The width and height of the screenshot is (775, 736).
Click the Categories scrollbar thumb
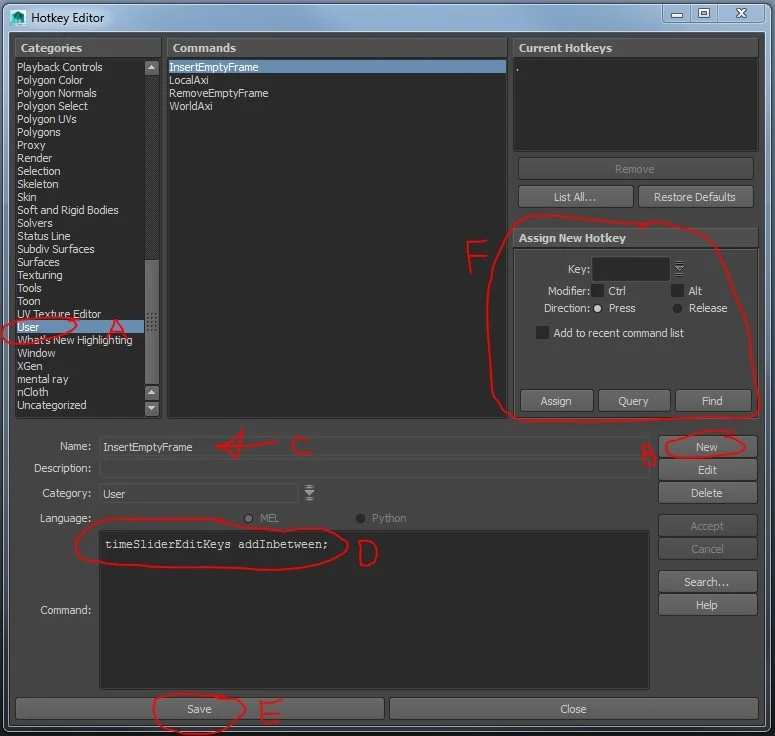152,321
